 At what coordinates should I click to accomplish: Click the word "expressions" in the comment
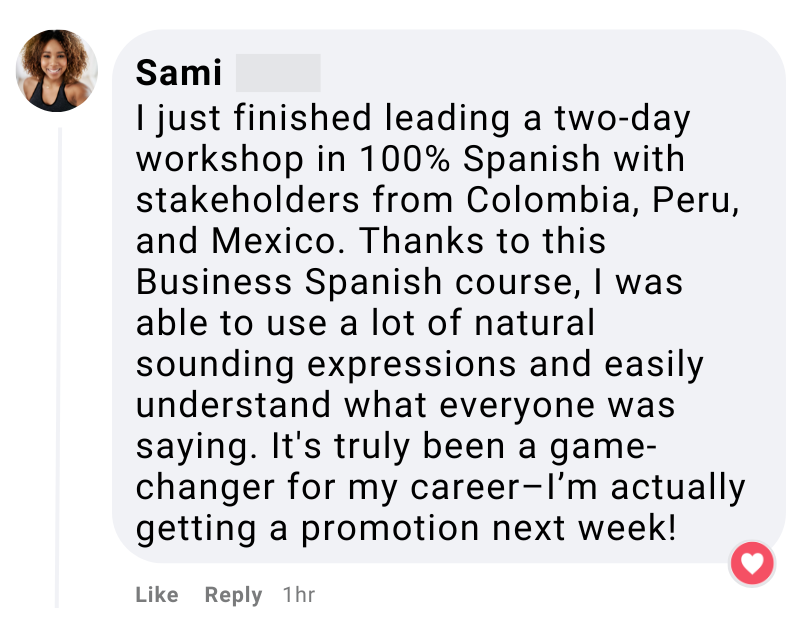(412, 364)
